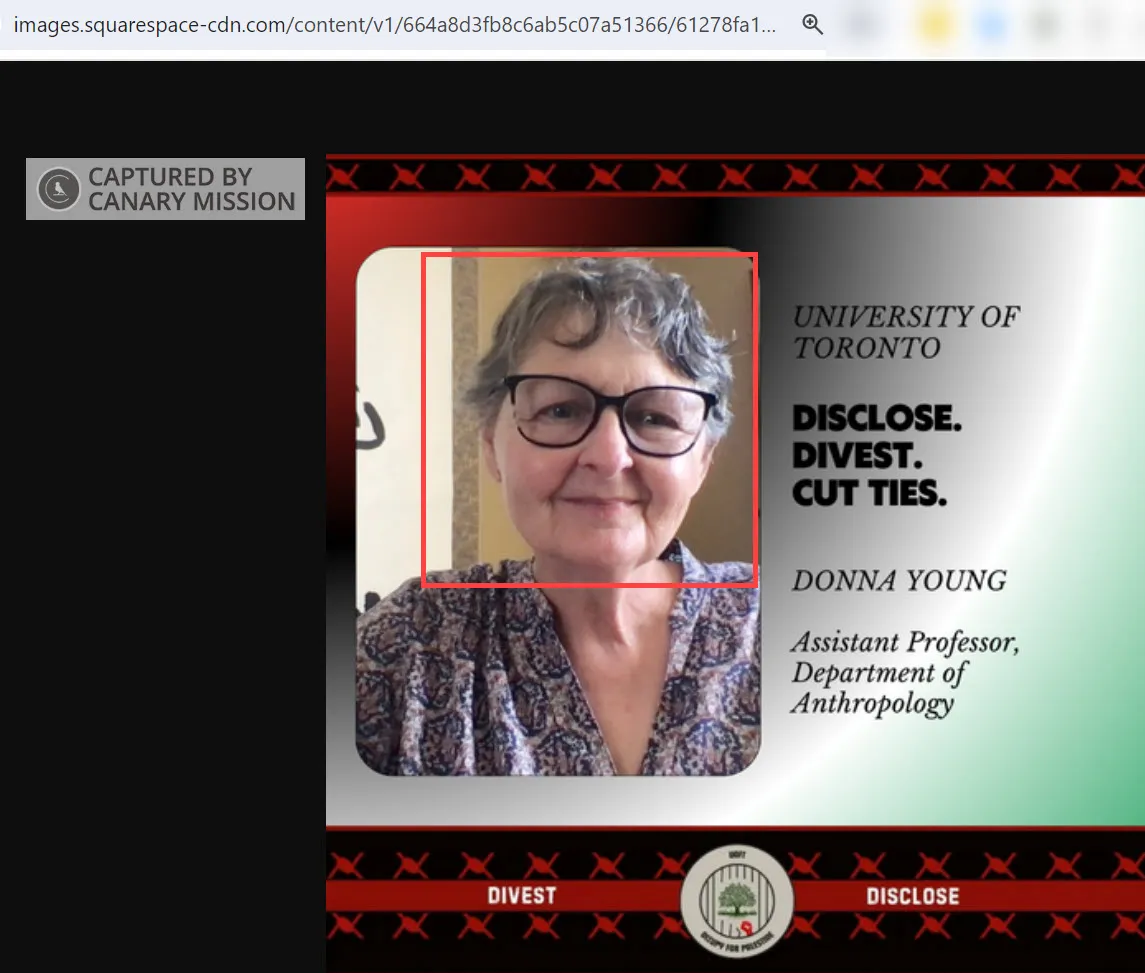Click the blurred gray icon after the blue one

(1046, 25)
